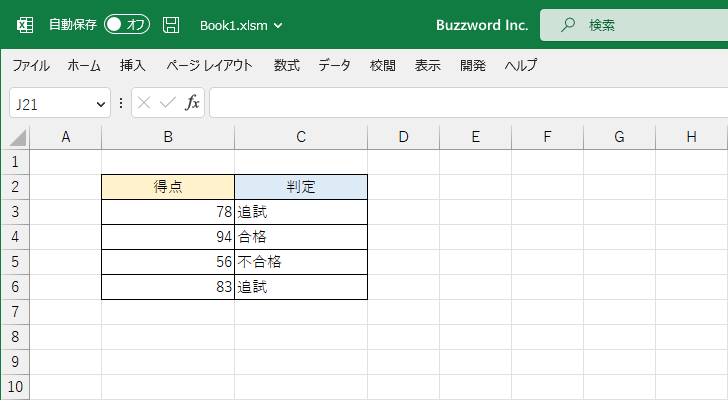
Task: Select column F header
Action: point(547,137)
